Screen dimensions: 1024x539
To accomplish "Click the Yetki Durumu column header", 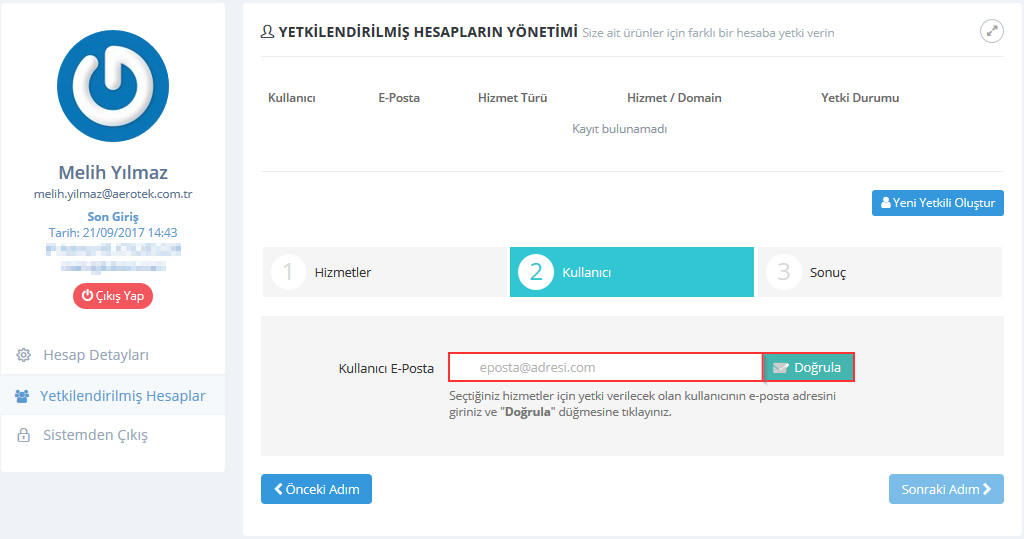I will [x=859, y=98].
